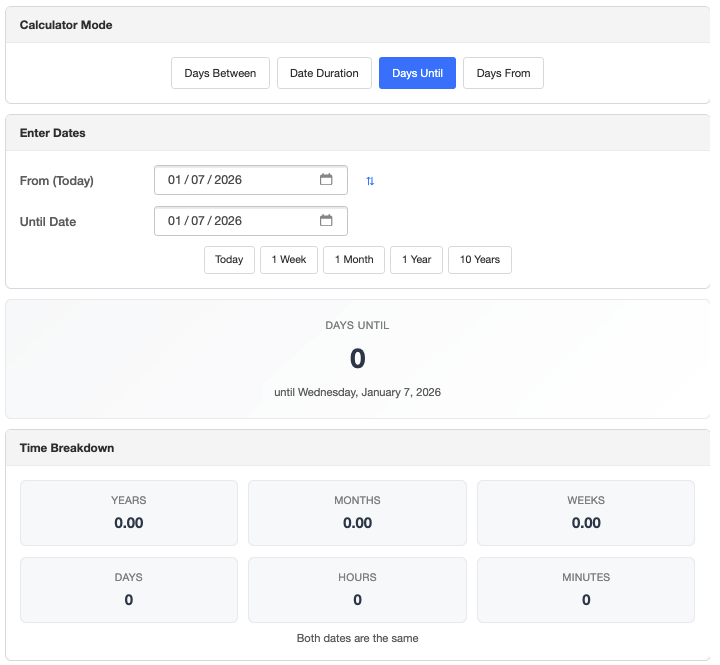Viewport: 720px width, 665px height.
Task: Click month field in Until Date input
Action: point(175,221)
